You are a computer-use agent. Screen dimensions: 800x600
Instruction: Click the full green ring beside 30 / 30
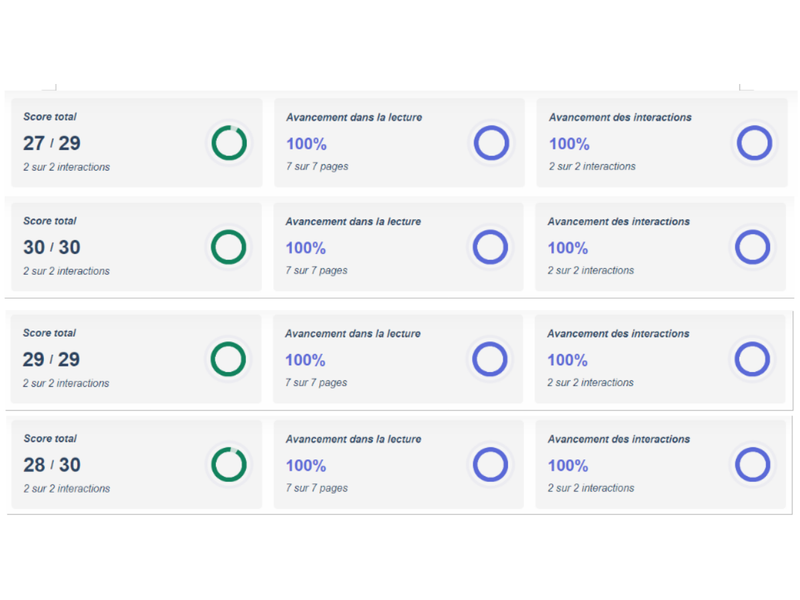pos(229,247)
